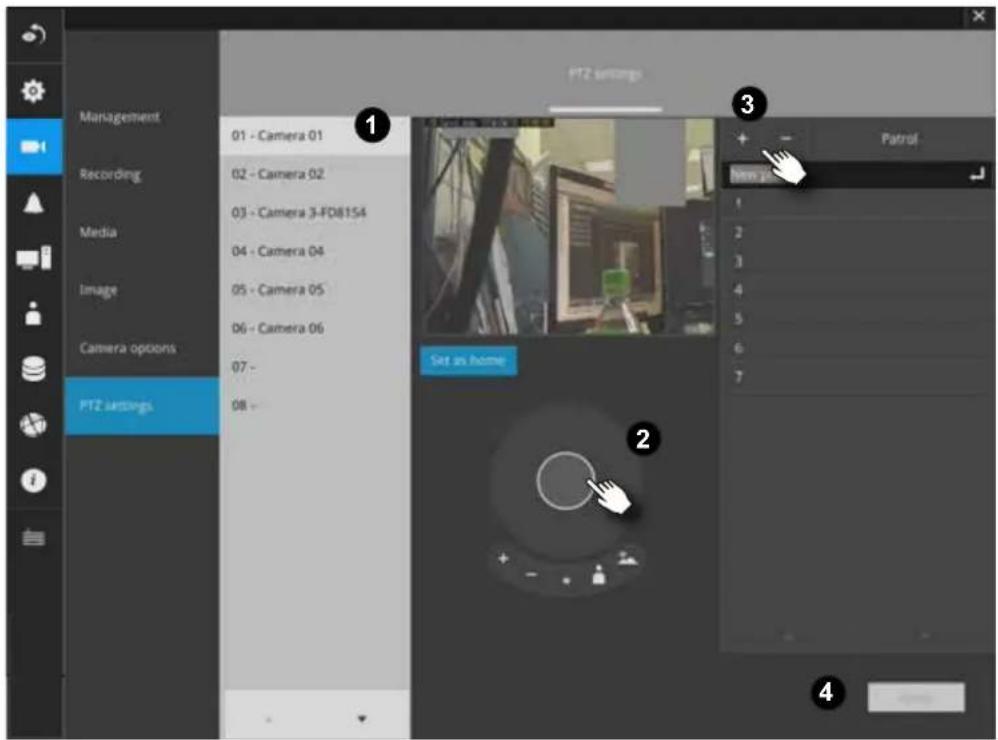
Task: Click the zoom in plus icon below joystick
Action: click(x=503, y=558)
